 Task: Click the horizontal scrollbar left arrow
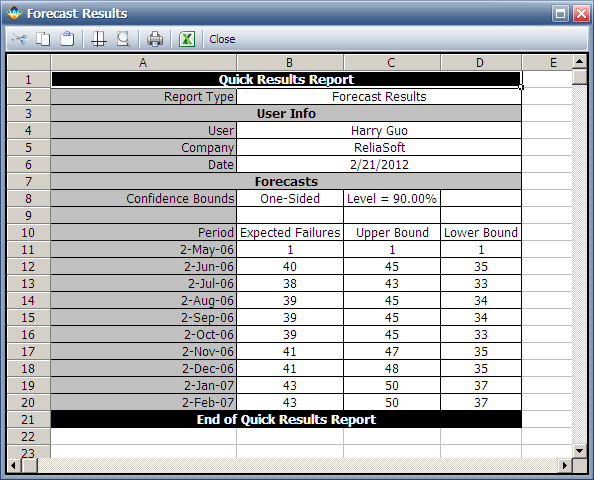coord(14,465)
